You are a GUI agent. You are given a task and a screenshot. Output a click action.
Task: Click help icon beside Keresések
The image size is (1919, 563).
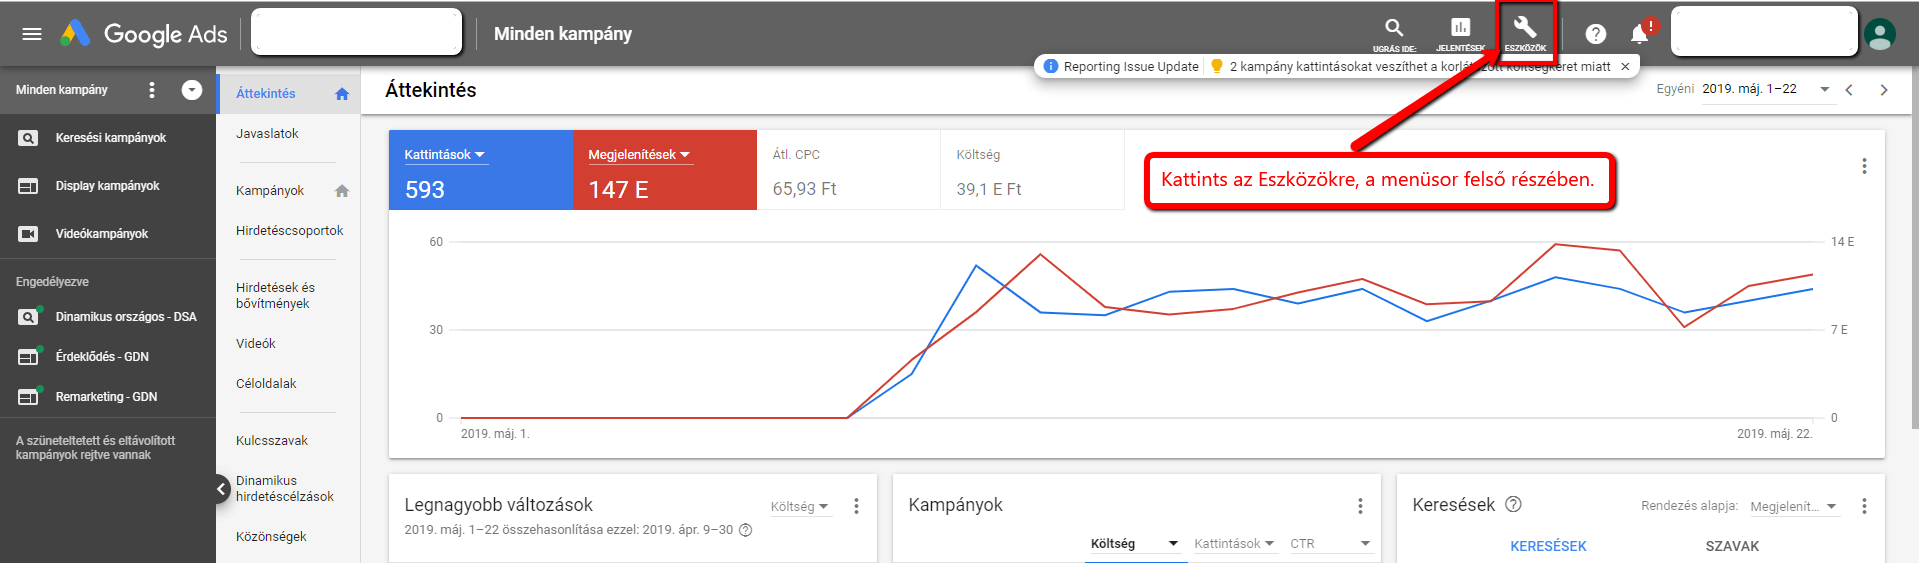tap(1513, 505)
